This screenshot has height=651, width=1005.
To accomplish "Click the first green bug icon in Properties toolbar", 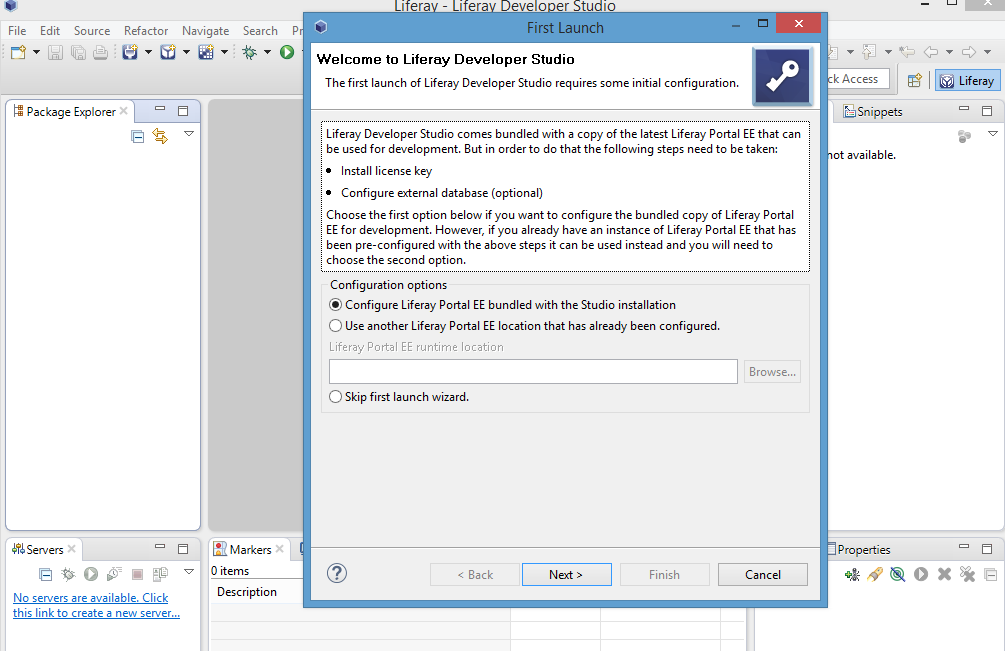I will tap(852, 574).
